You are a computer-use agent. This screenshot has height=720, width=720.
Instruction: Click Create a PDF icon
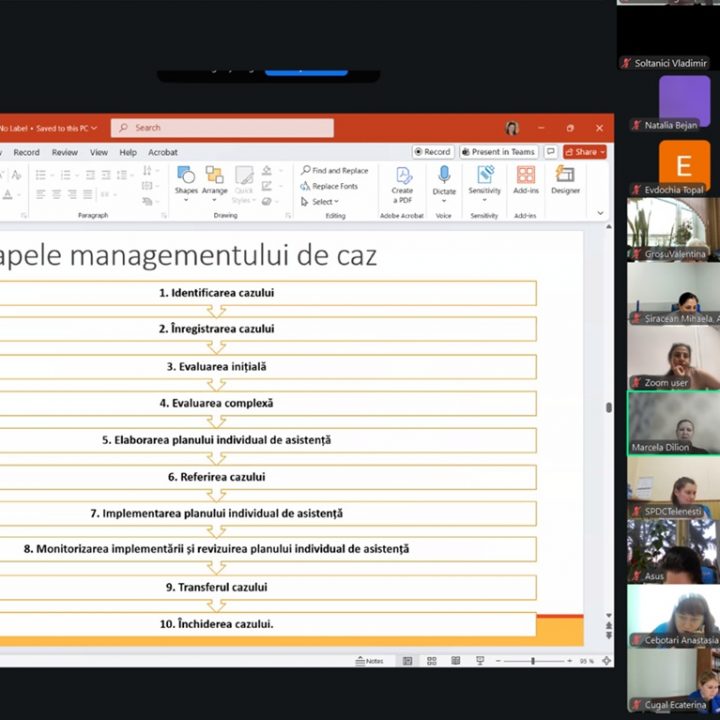402,182
